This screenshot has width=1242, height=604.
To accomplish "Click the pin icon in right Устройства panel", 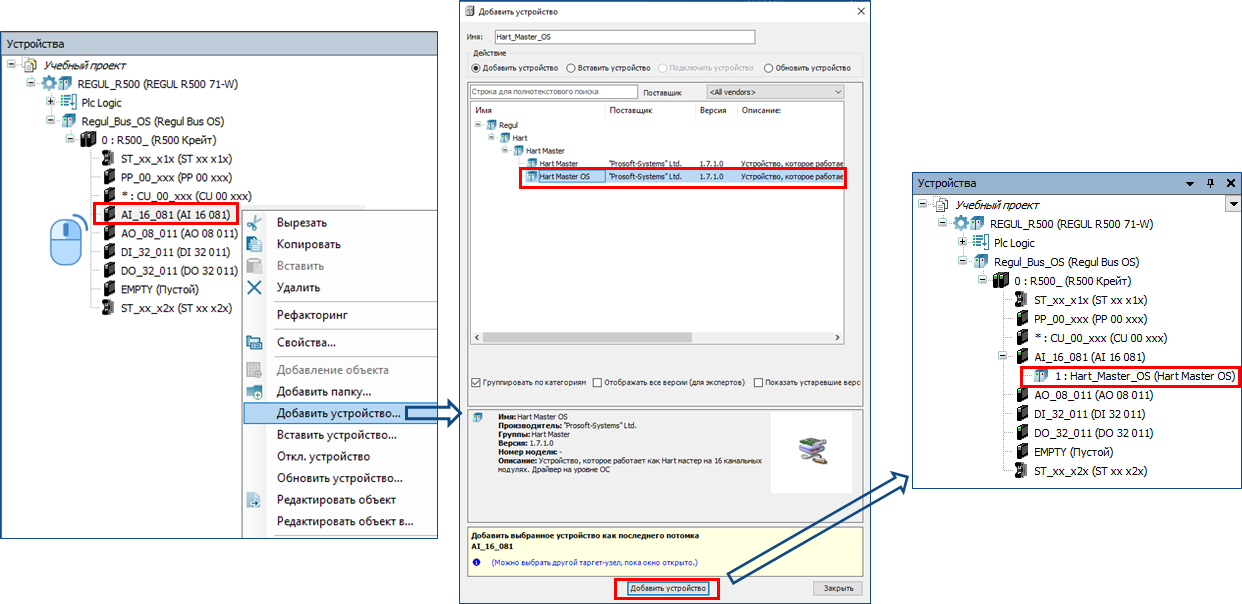I will pos(1210,184).
